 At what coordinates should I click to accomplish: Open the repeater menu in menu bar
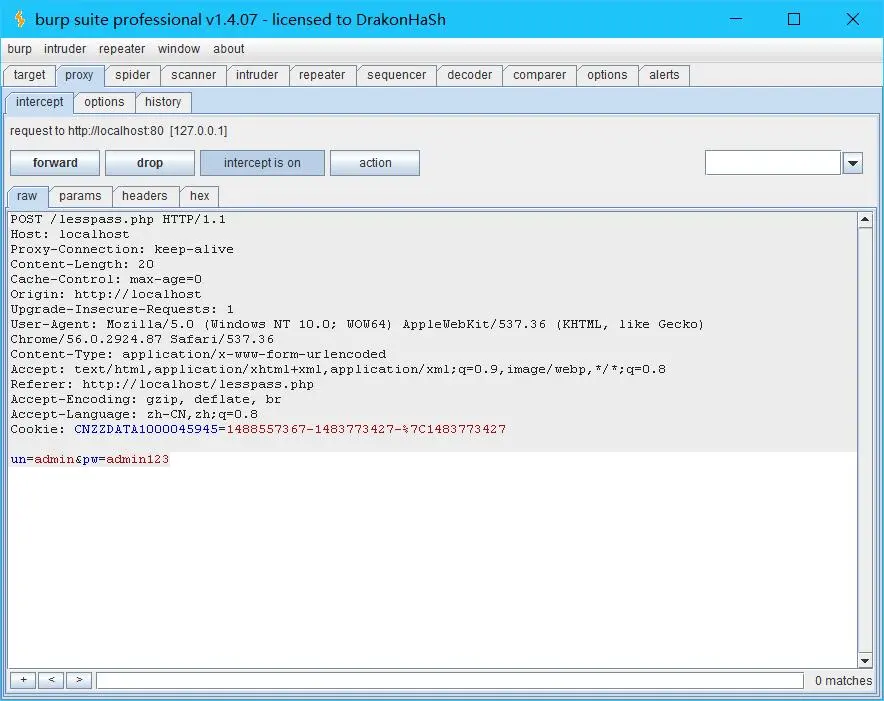tap(122, 49)
